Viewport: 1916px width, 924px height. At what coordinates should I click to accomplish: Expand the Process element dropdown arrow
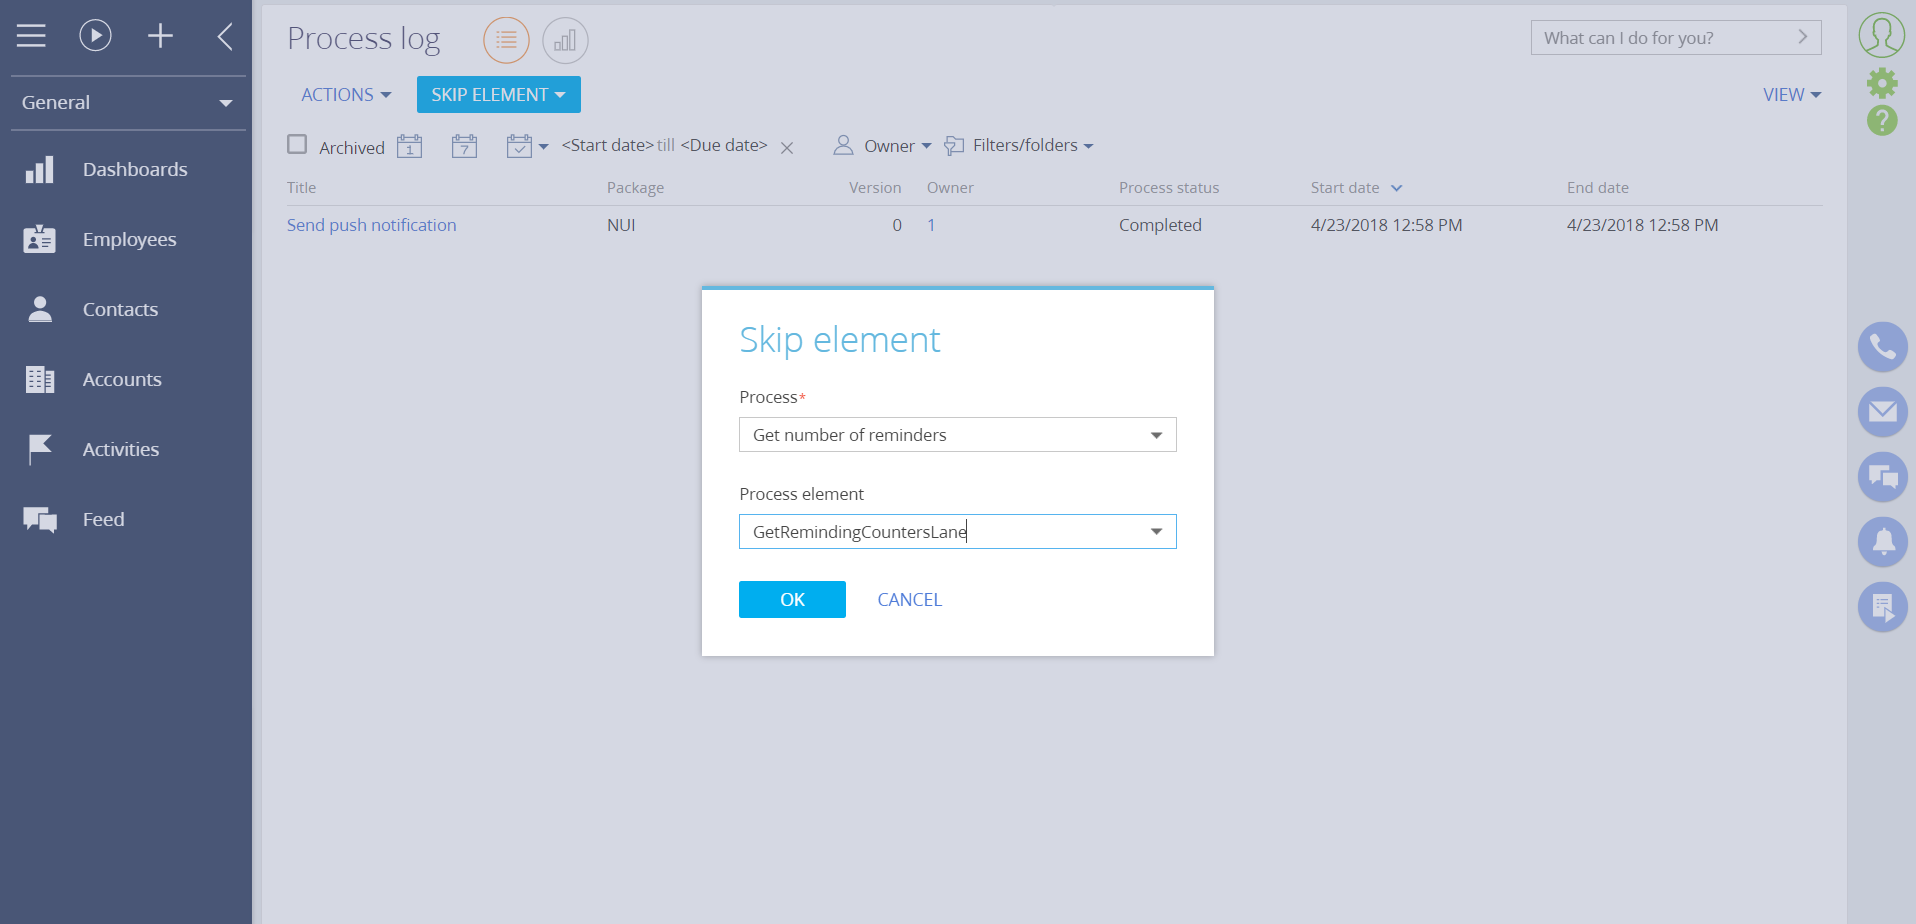tap(1156, 532)
